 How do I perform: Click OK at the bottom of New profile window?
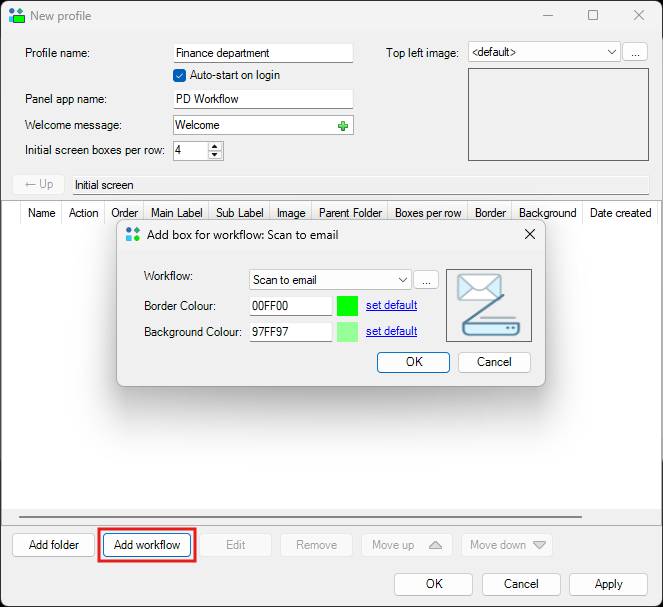pyautogui.click(x=434, y=584)
